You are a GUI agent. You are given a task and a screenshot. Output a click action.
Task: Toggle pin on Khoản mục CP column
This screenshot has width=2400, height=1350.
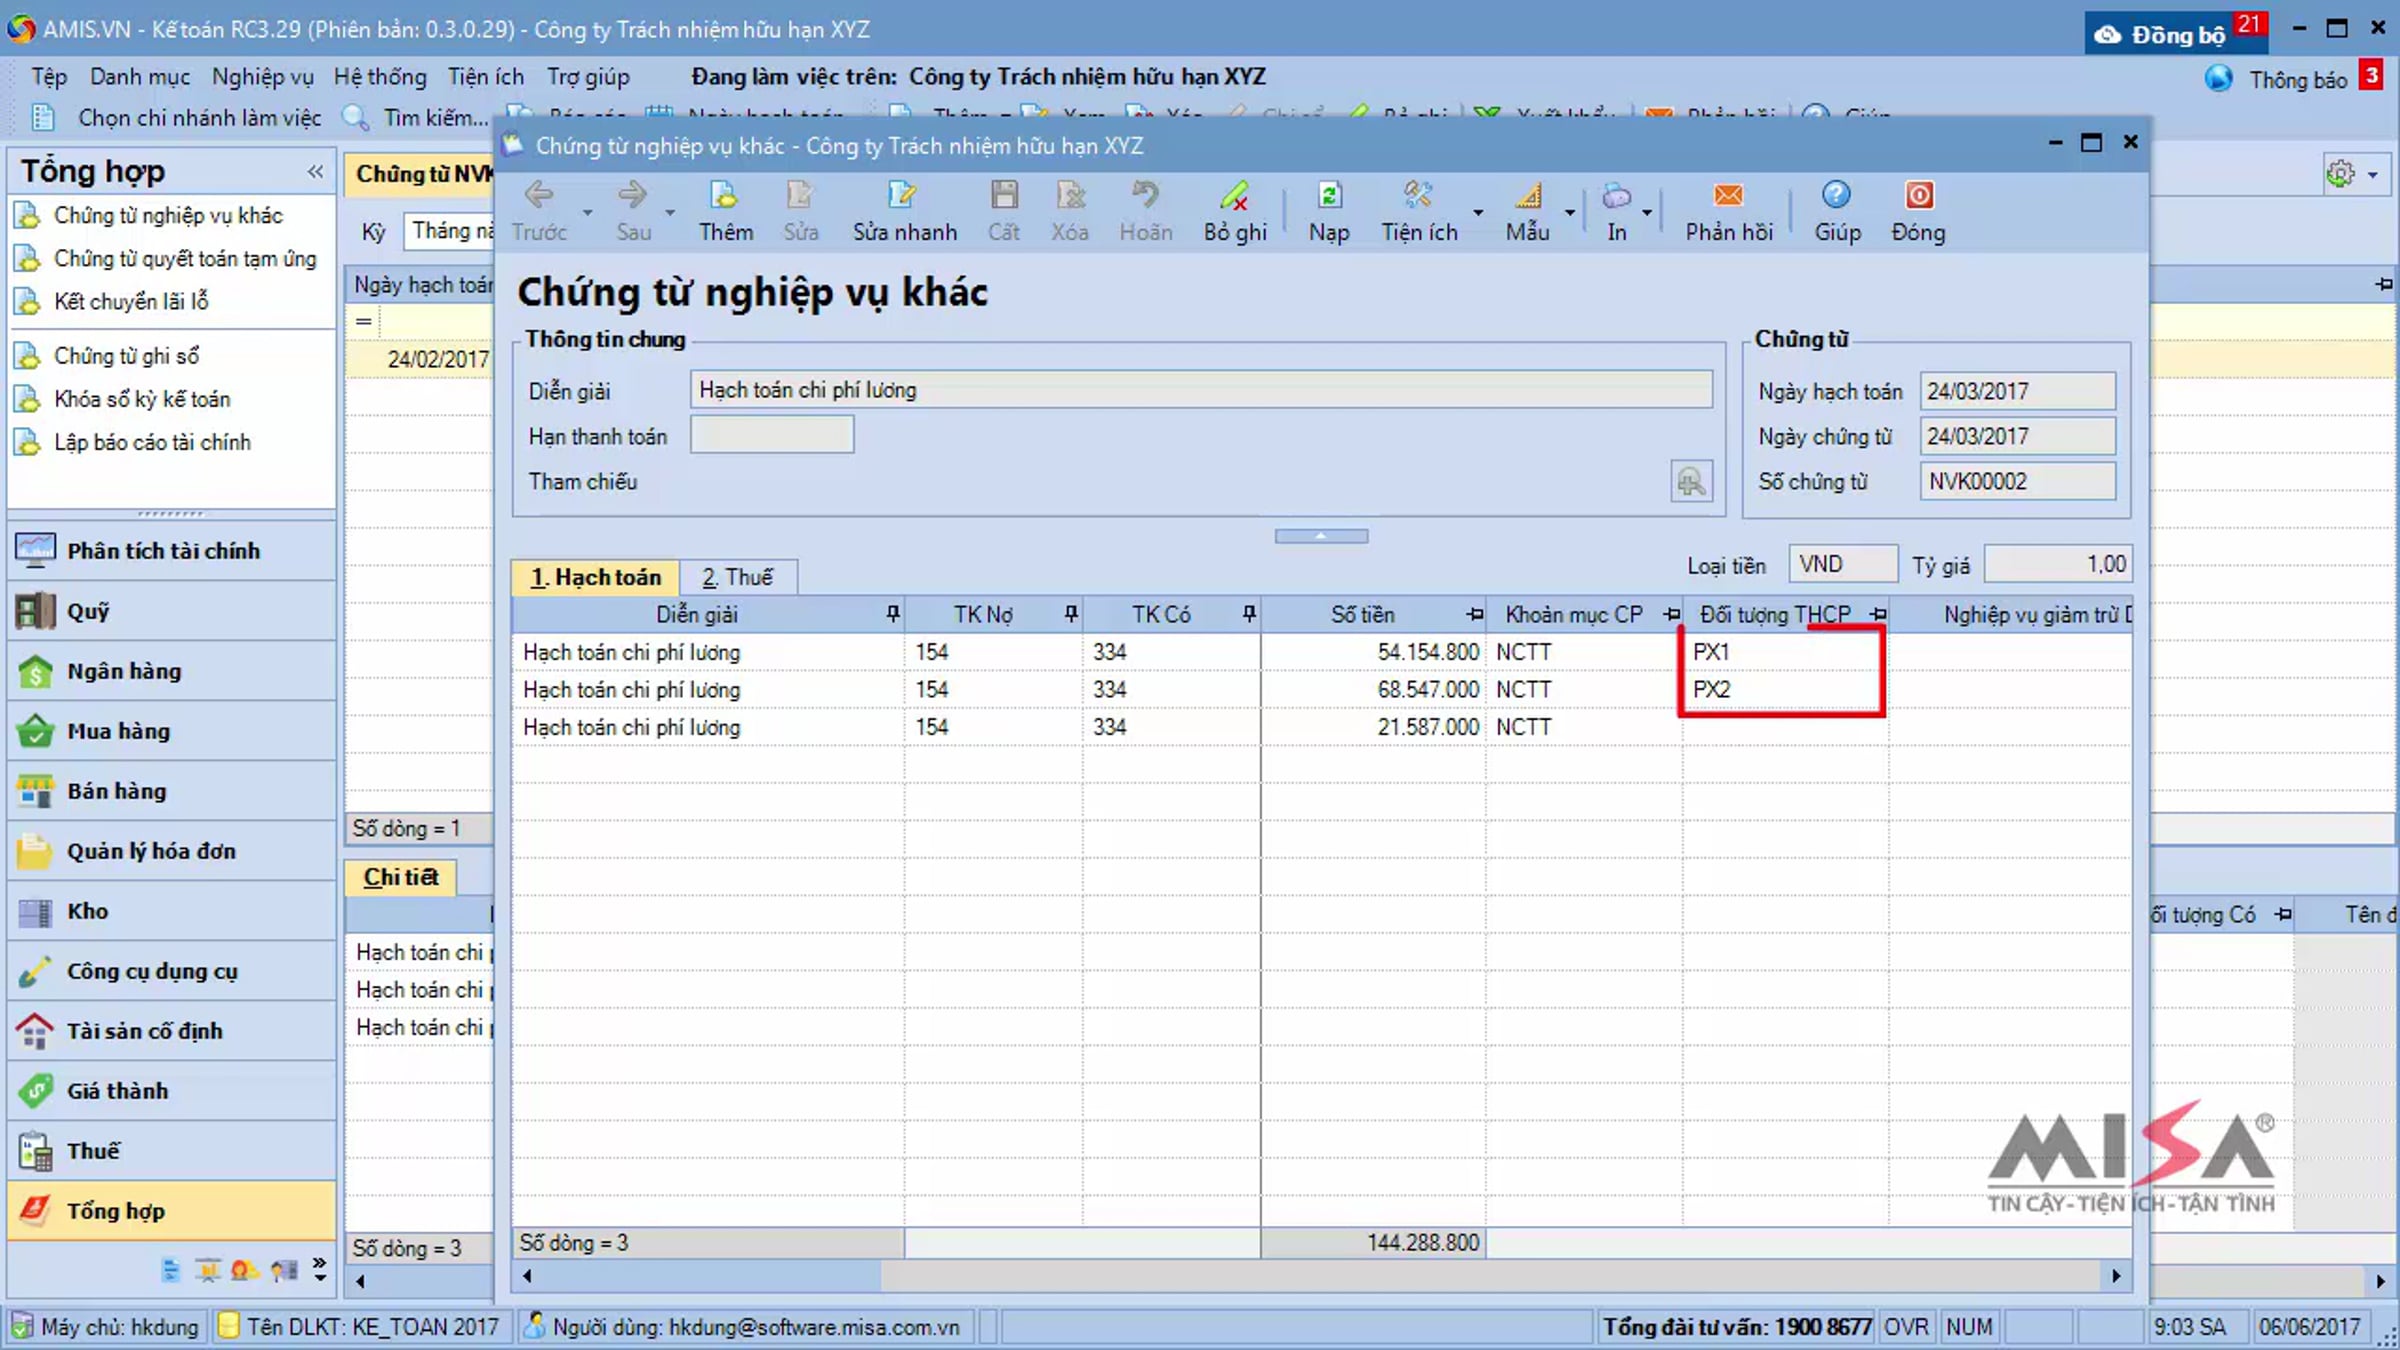coord(1672,614)
